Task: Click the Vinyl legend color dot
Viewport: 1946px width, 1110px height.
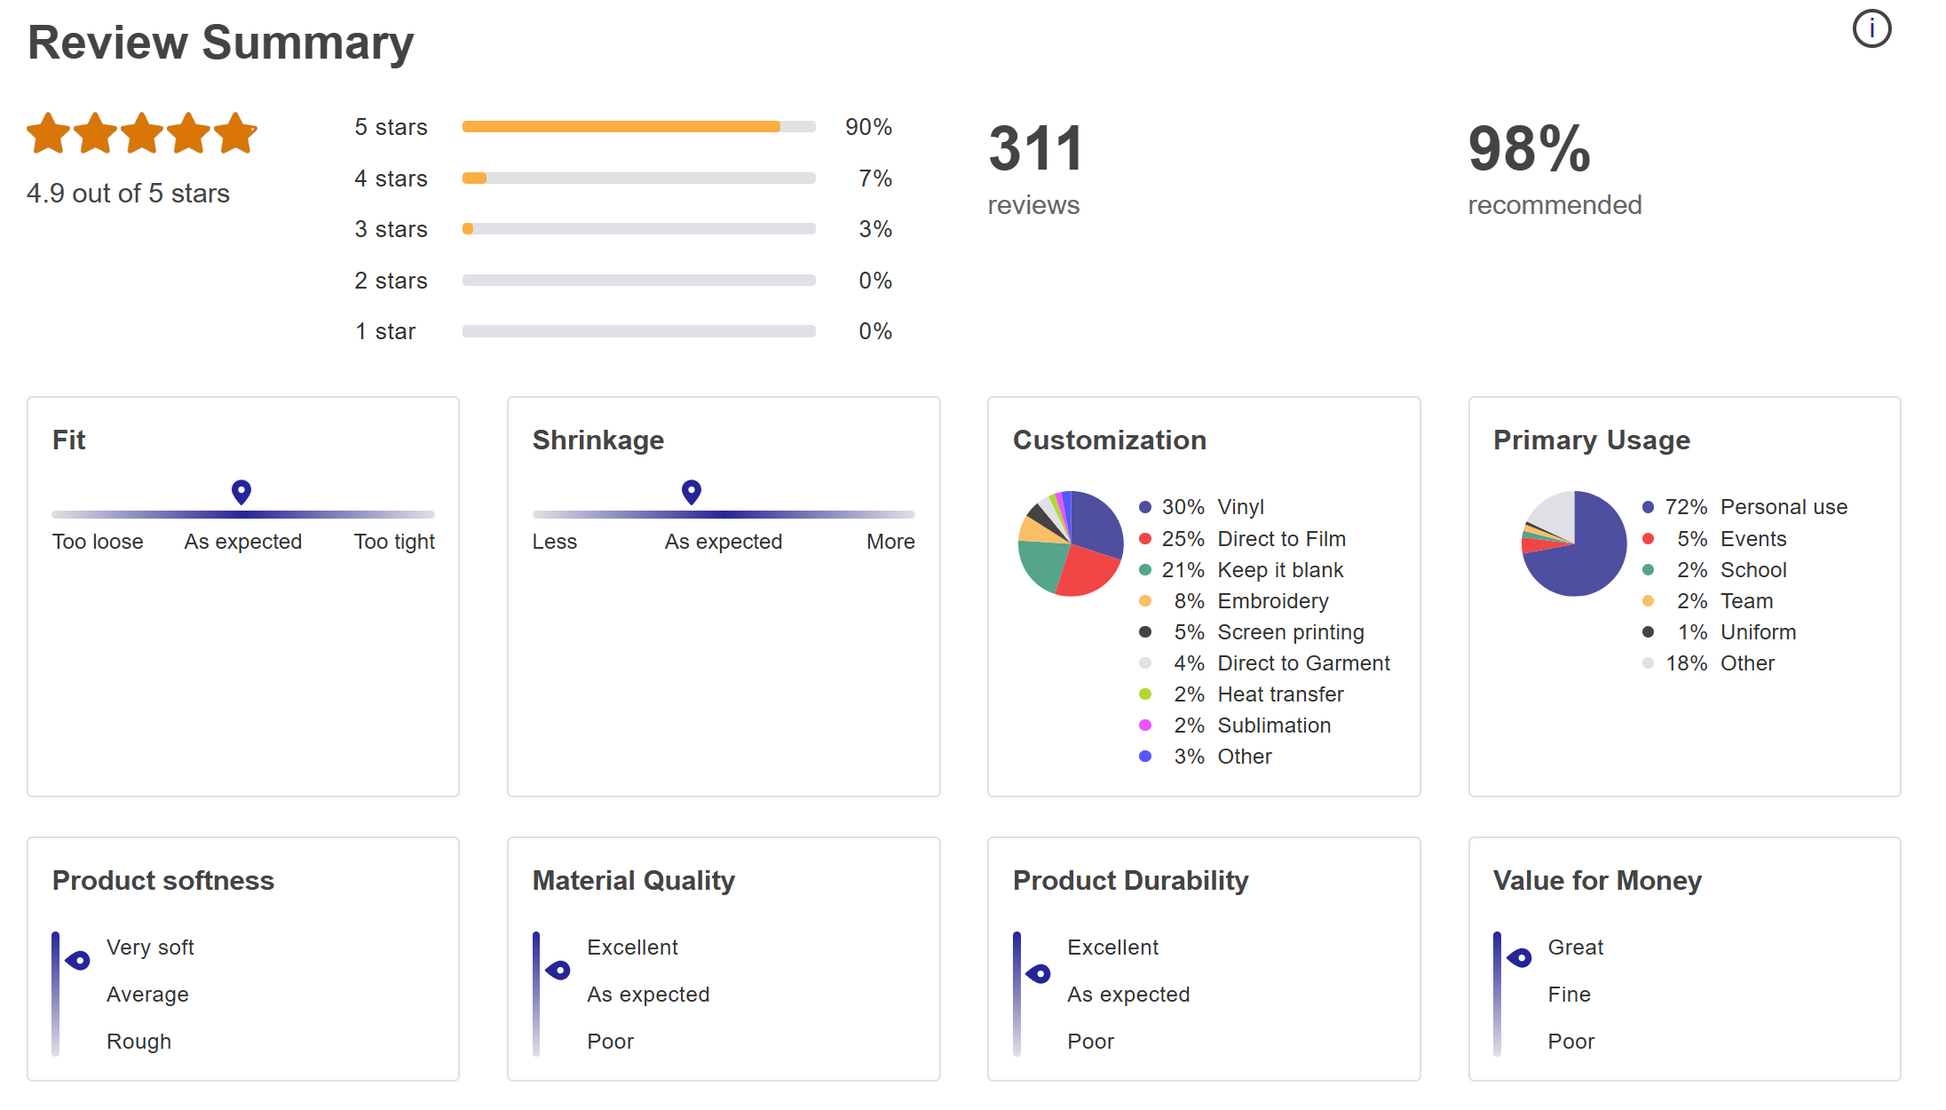Action: pos(1145,507)
